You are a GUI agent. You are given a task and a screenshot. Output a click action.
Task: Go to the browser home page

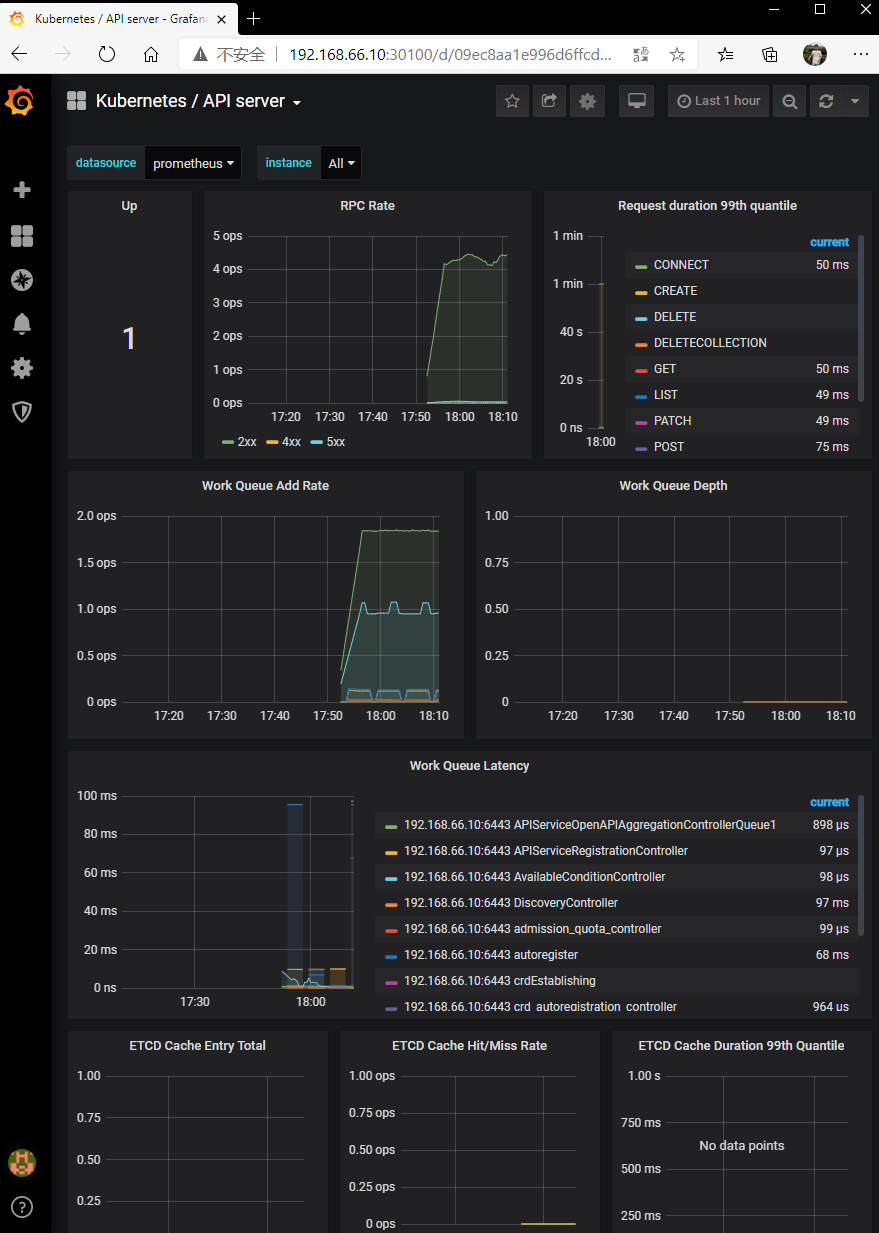pos(150,54)
